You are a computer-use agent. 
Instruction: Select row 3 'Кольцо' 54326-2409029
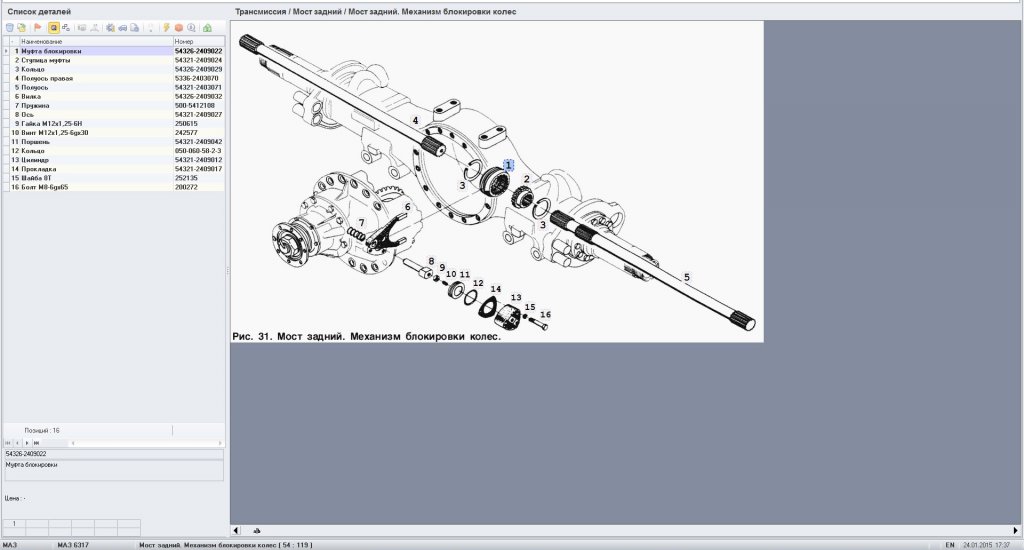tap(114, 69)
